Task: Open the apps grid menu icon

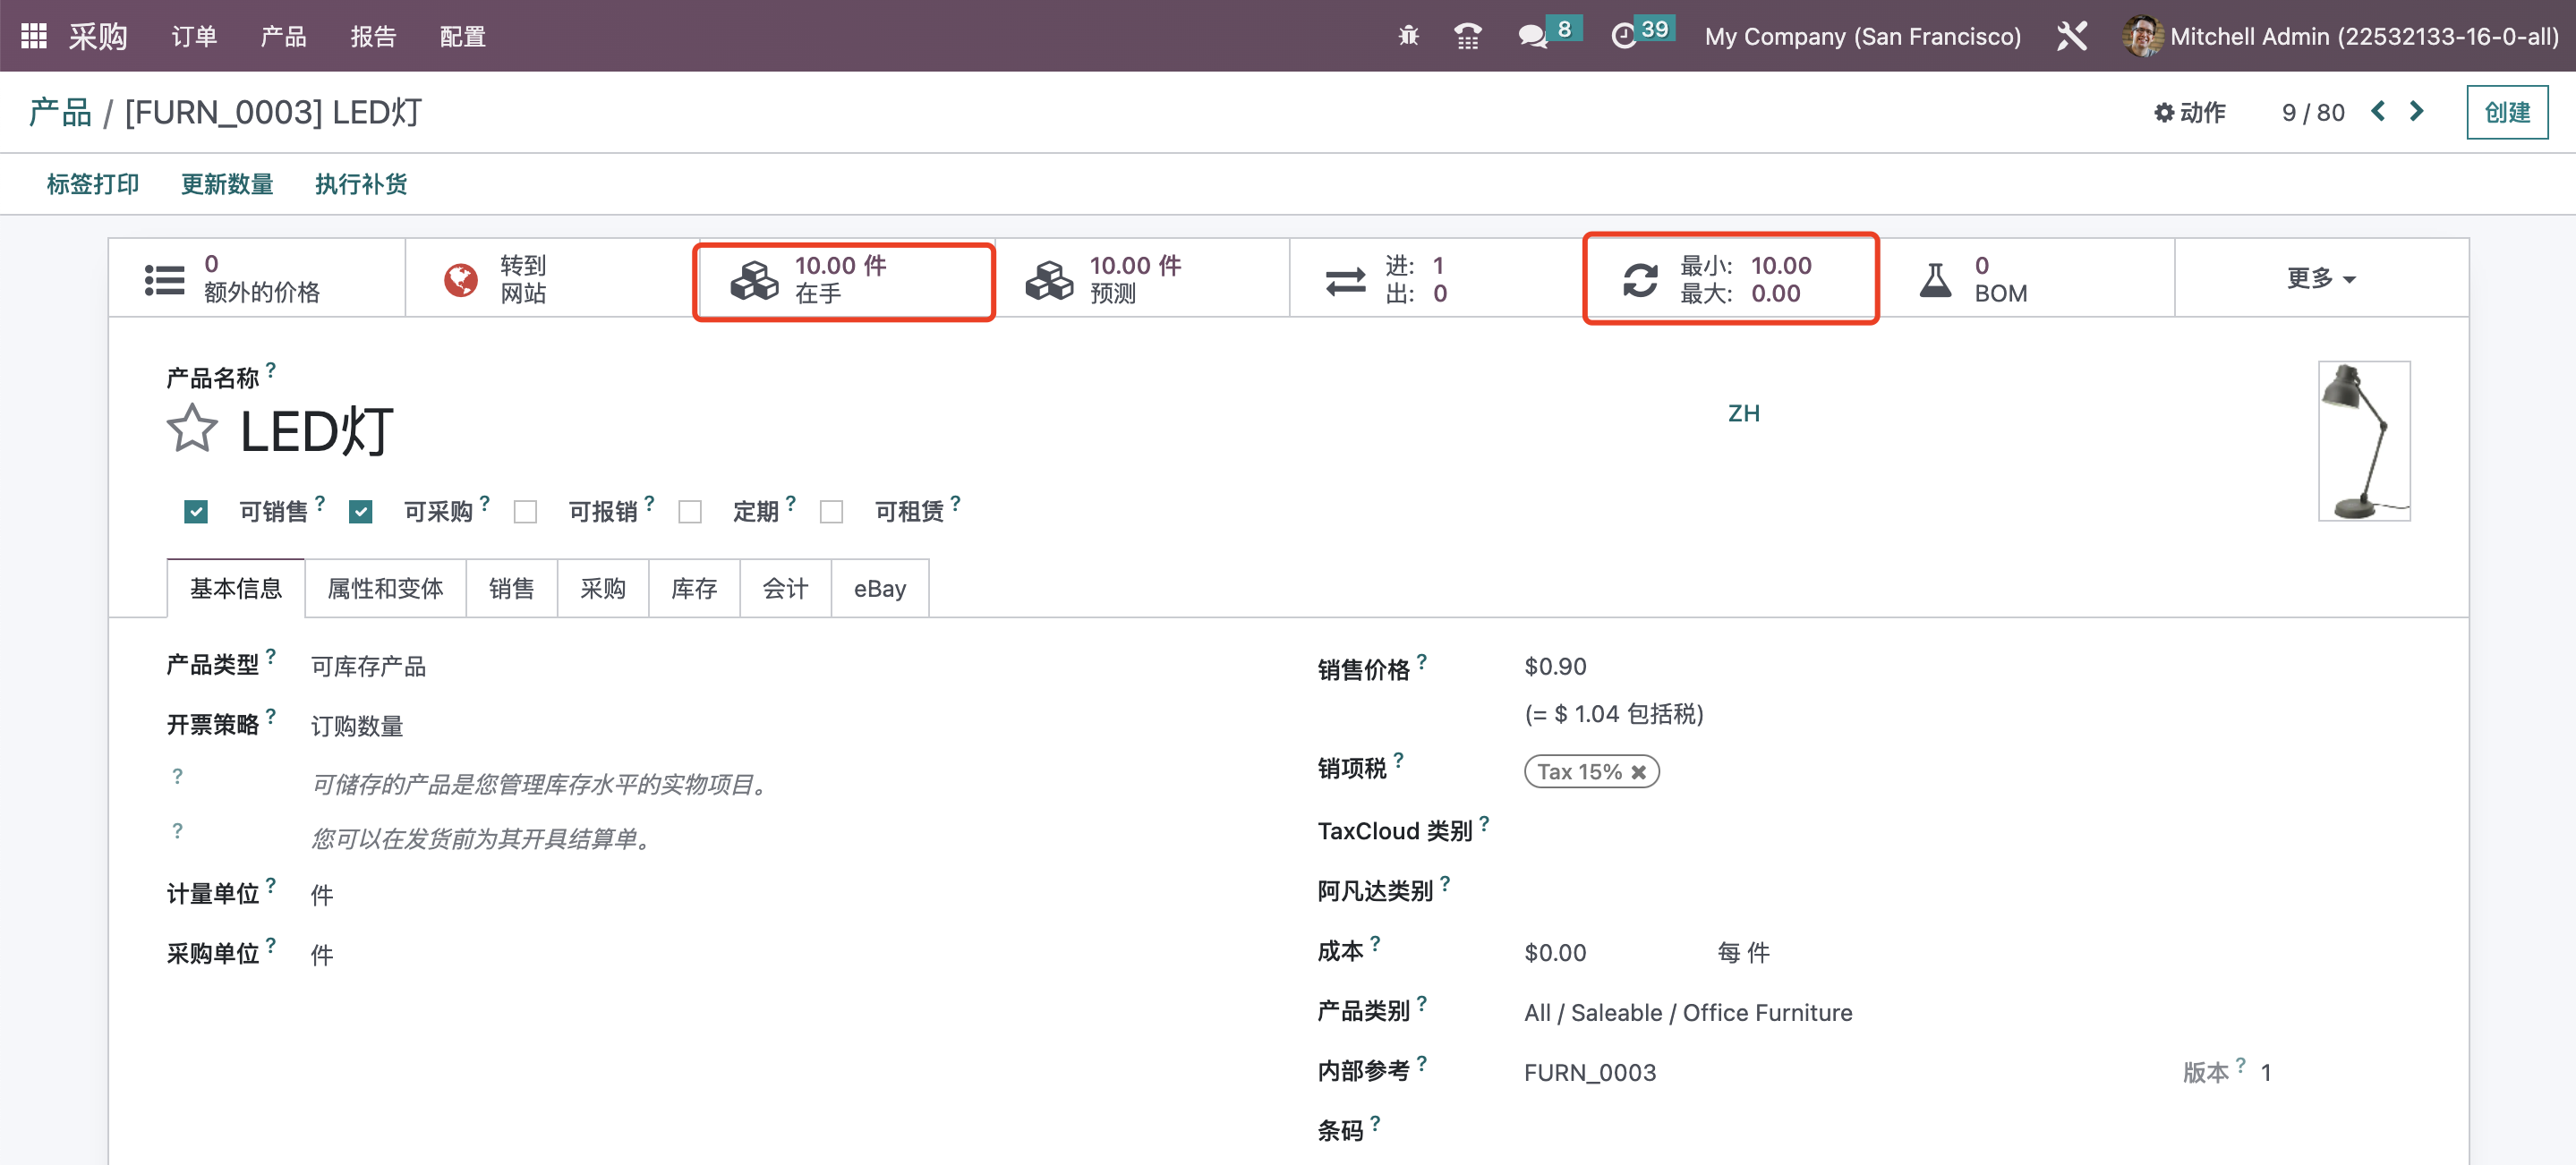Action: click(x=34, y=36)
